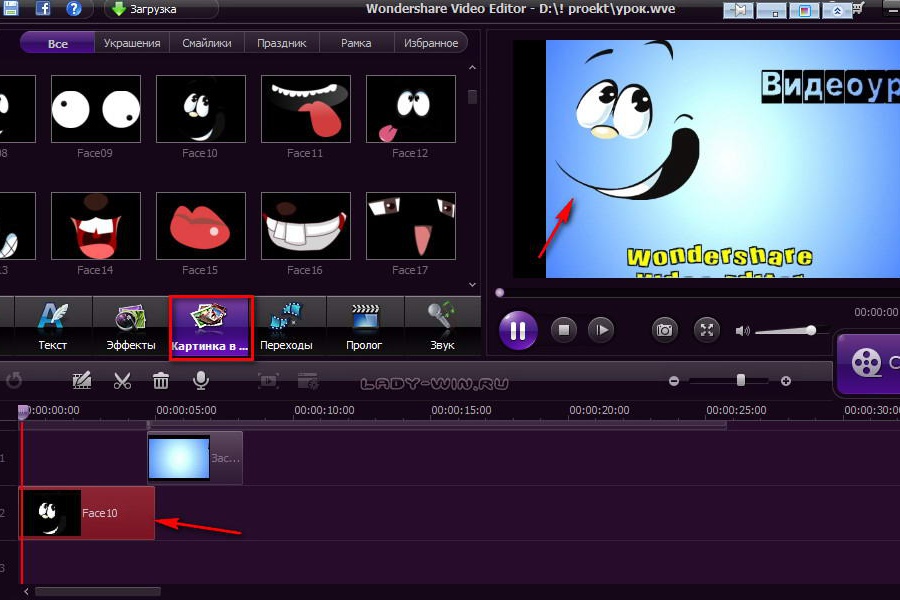Screen dimensions: 900x600
Task: Select the blue video clip on track 1
Action: tap(195, 458)
